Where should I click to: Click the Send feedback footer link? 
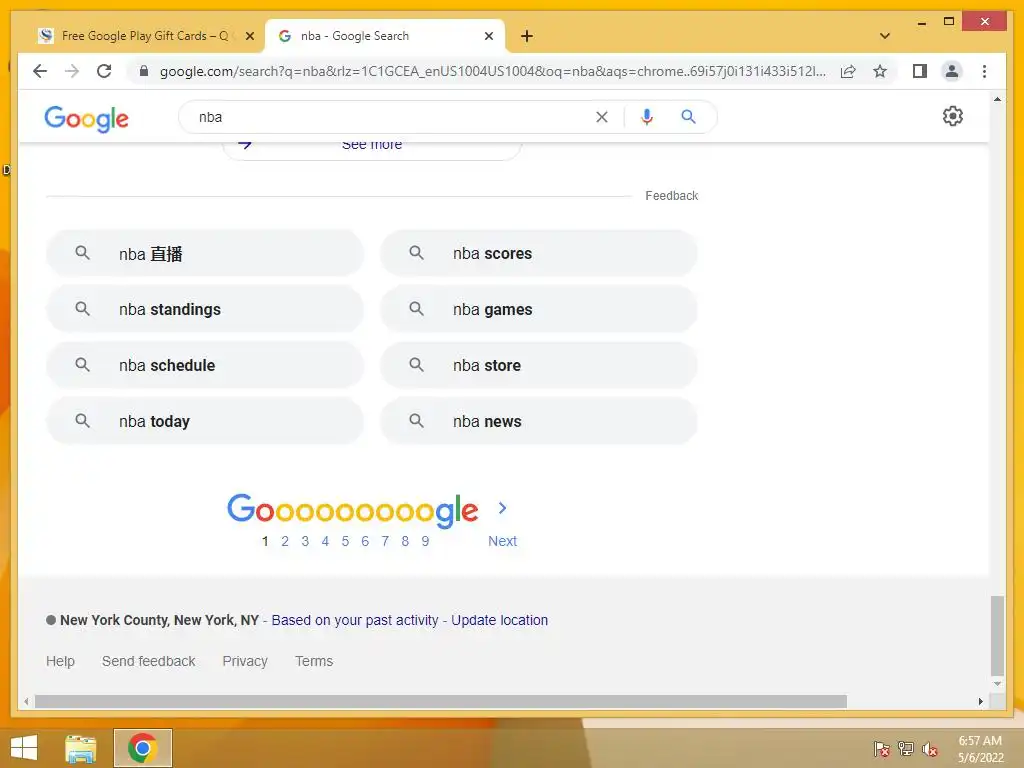click(x=148, y=662)
